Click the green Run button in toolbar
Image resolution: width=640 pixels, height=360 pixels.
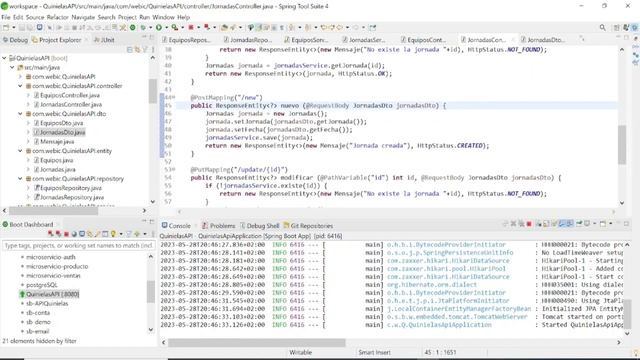(159, 27)
